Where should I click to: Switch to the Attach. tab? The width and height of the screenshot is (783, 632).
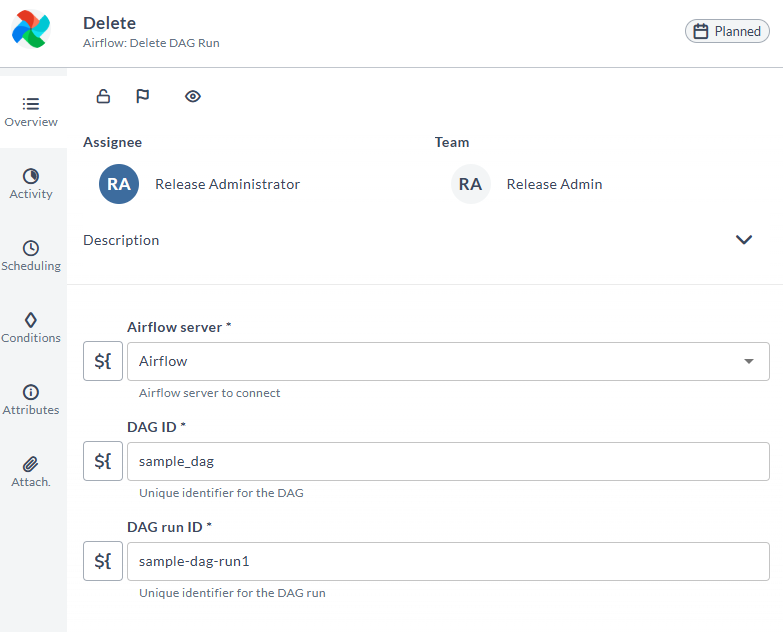point(31,471)
